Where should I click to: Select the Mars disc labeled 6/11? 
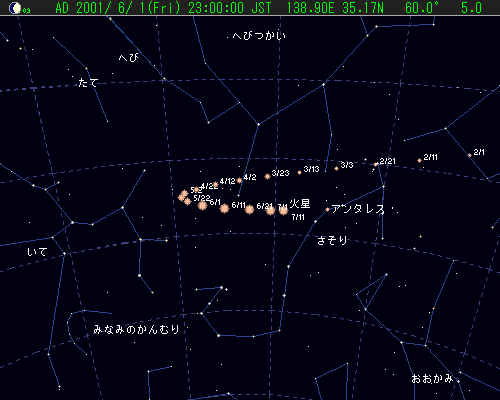[x=225, y=208]
